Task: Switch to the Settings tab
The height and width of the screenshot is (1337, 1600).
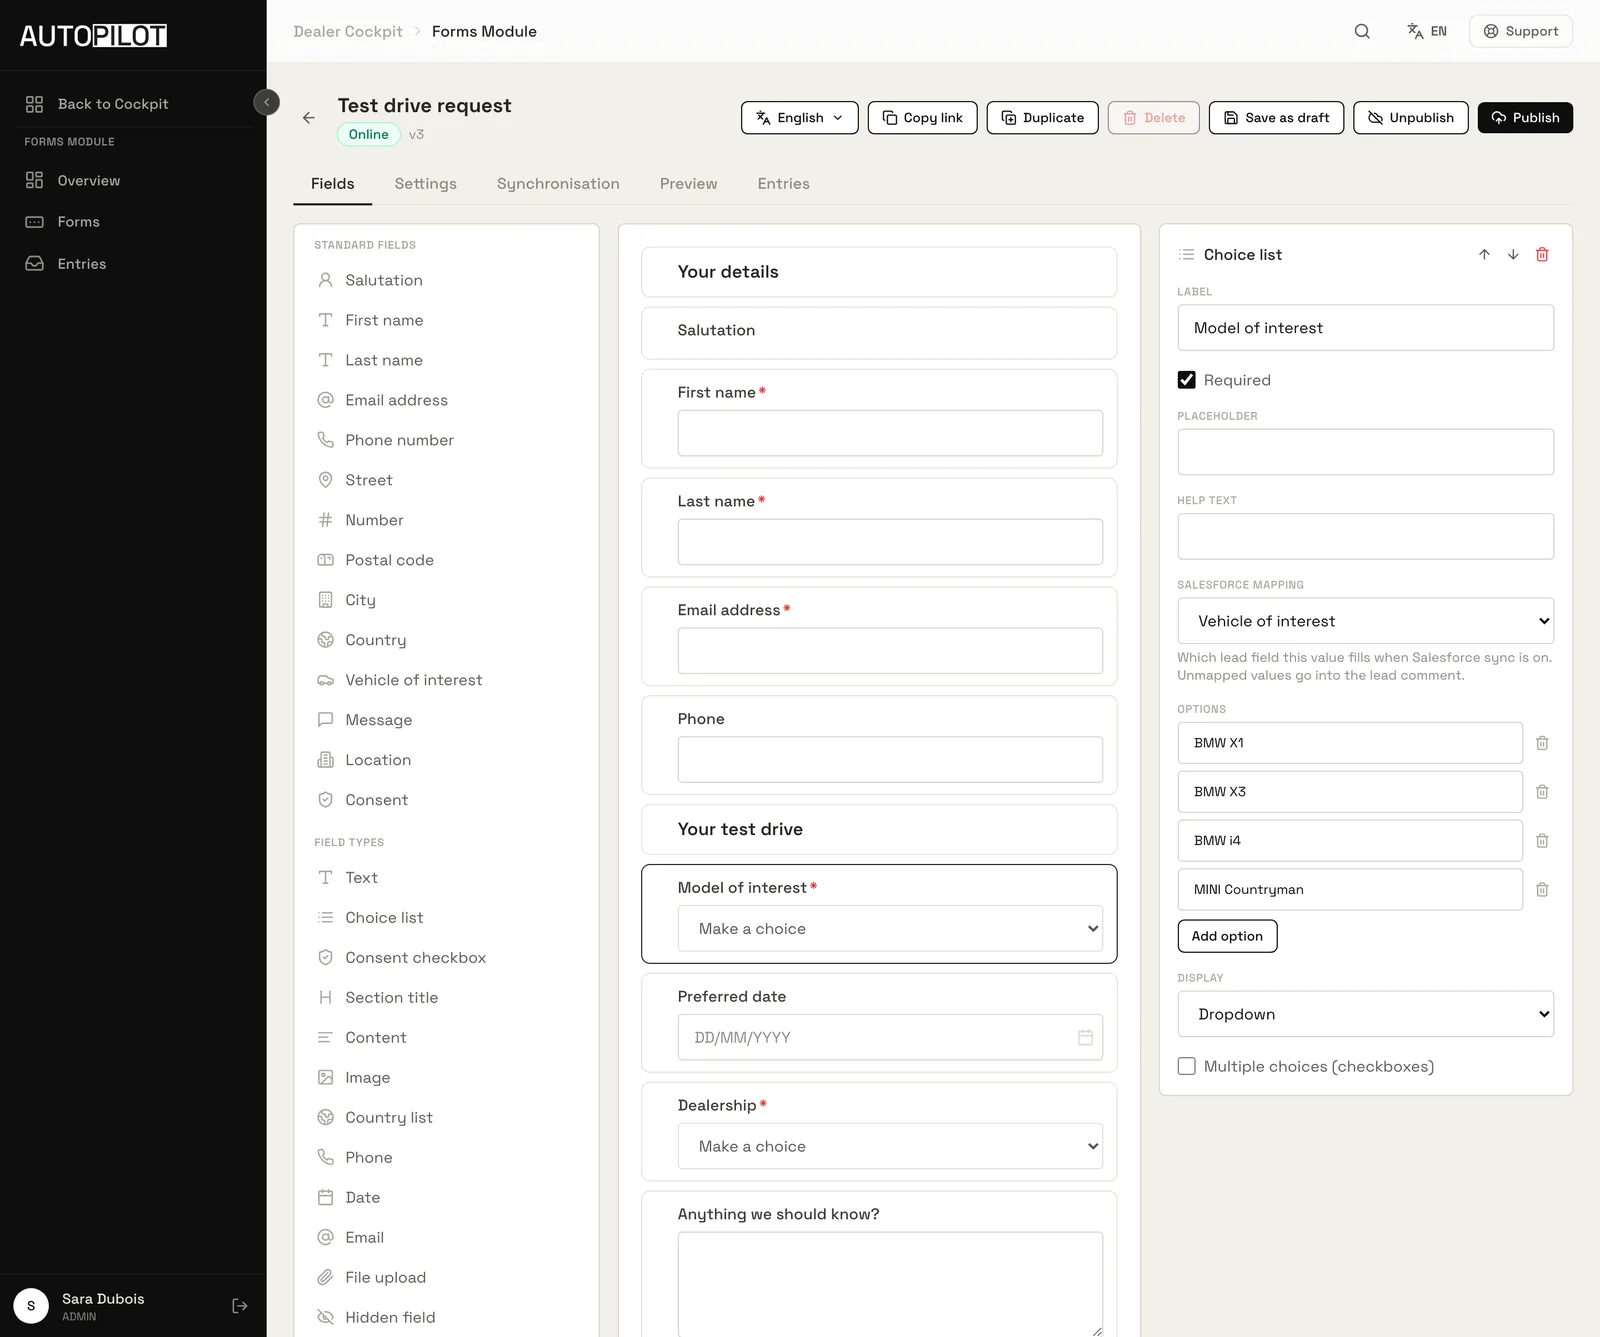Action: click(x=426, y=184)
